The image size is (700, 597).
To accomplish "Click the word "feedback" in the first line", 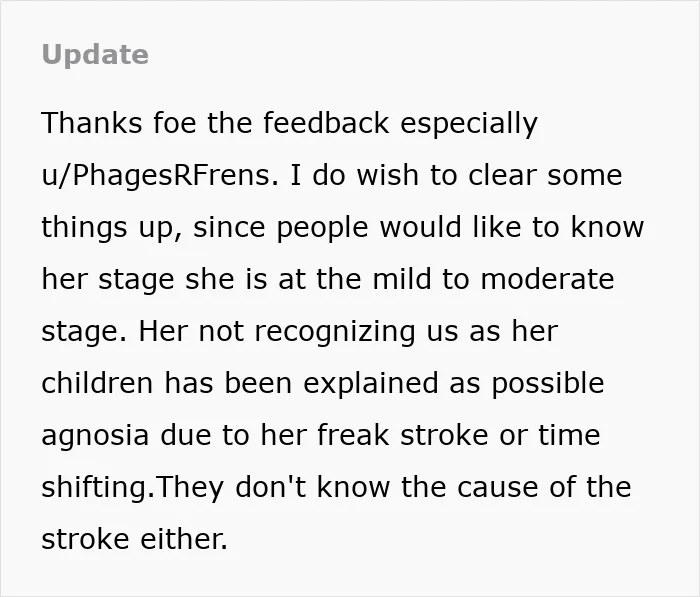I will click(326, 123).
